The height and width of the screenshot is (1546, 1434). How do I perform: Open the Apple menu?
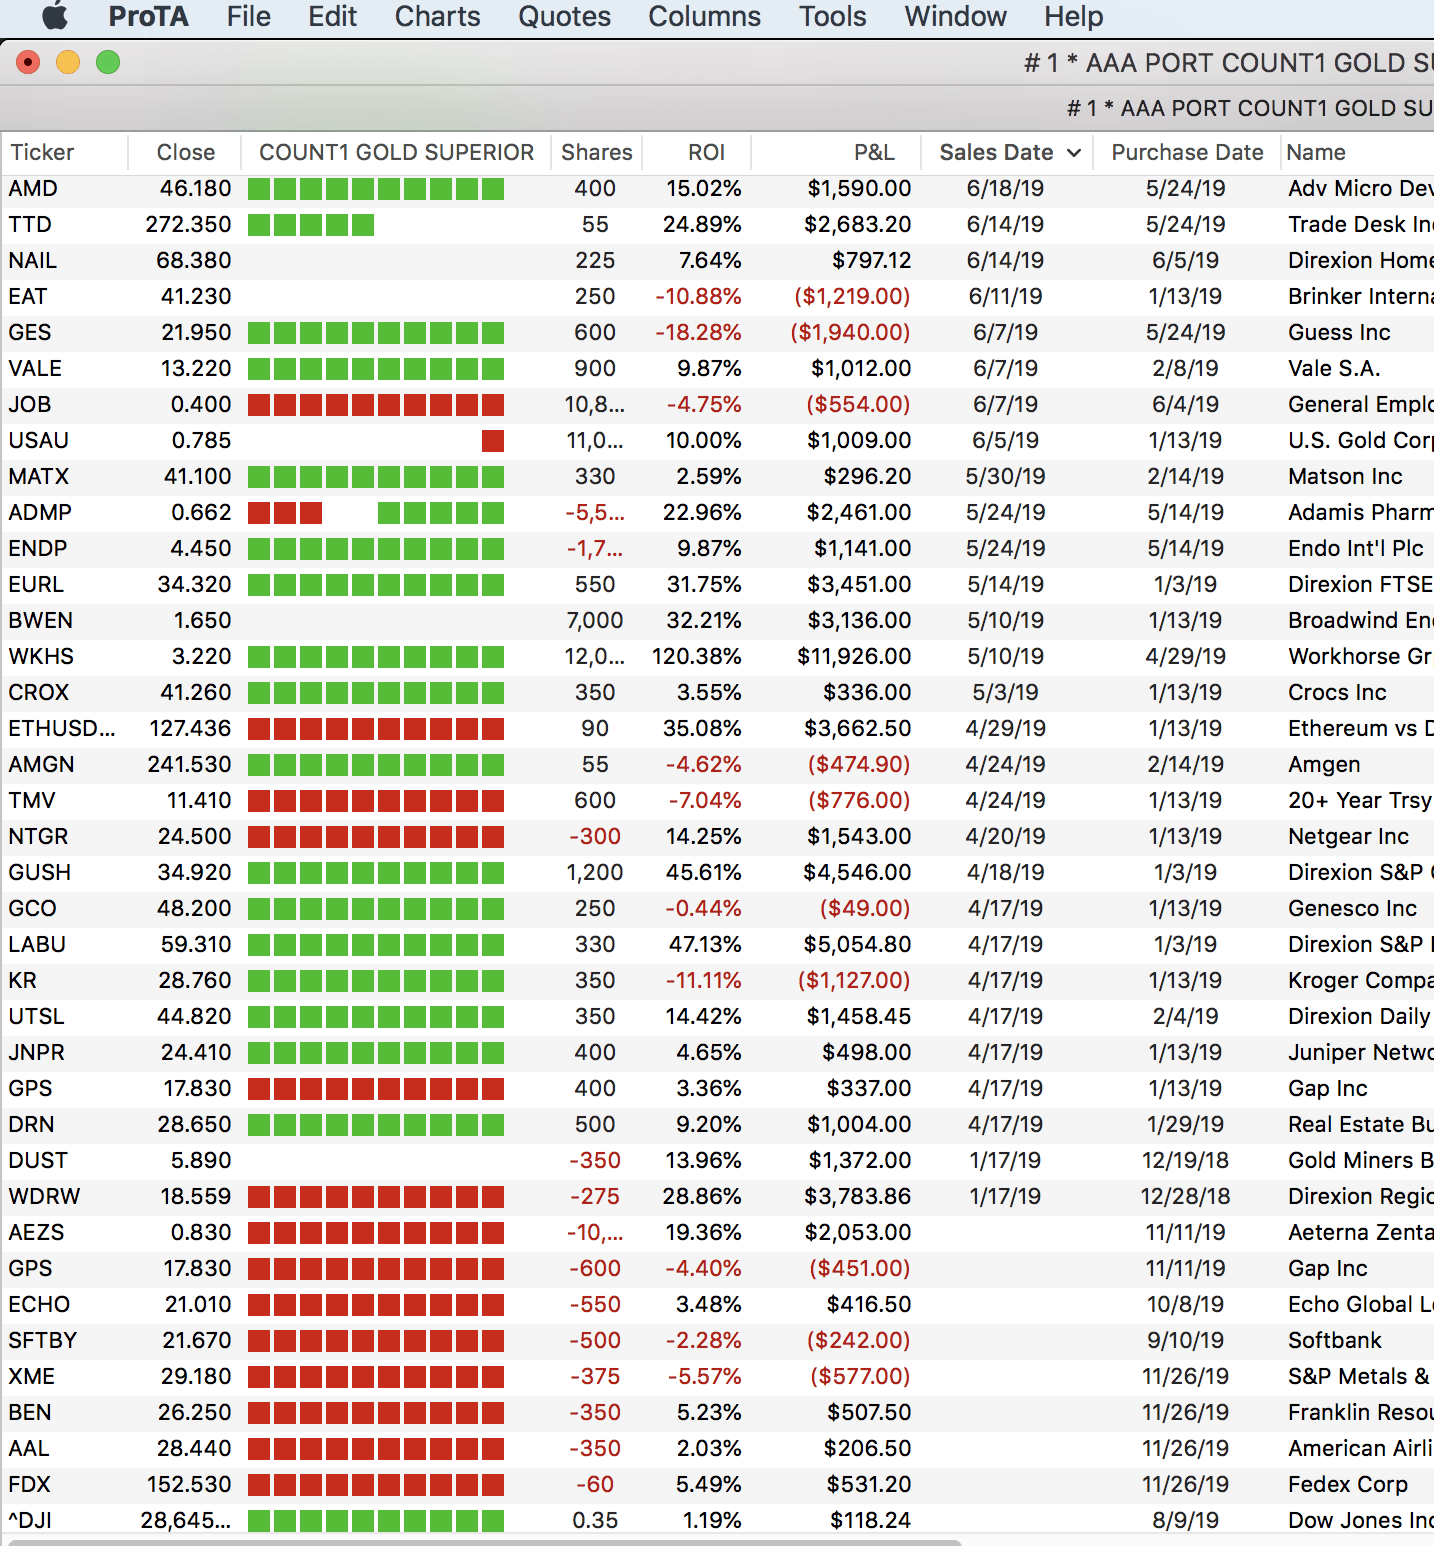point(55,16)
